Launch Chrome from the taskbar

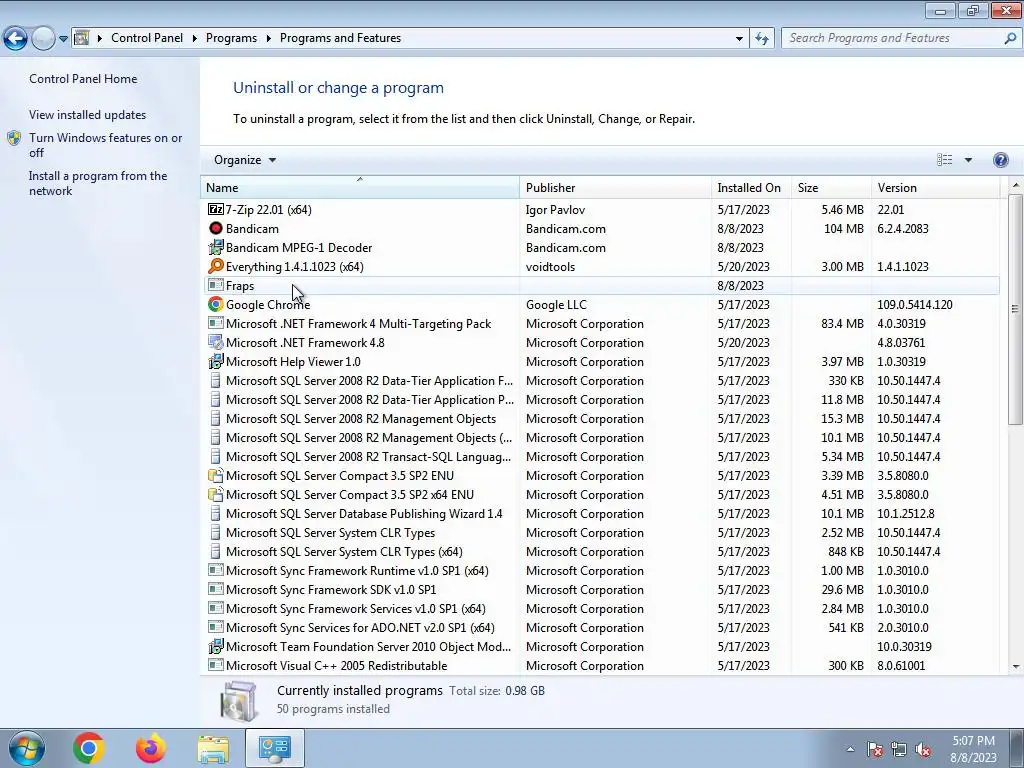(89, 748)
